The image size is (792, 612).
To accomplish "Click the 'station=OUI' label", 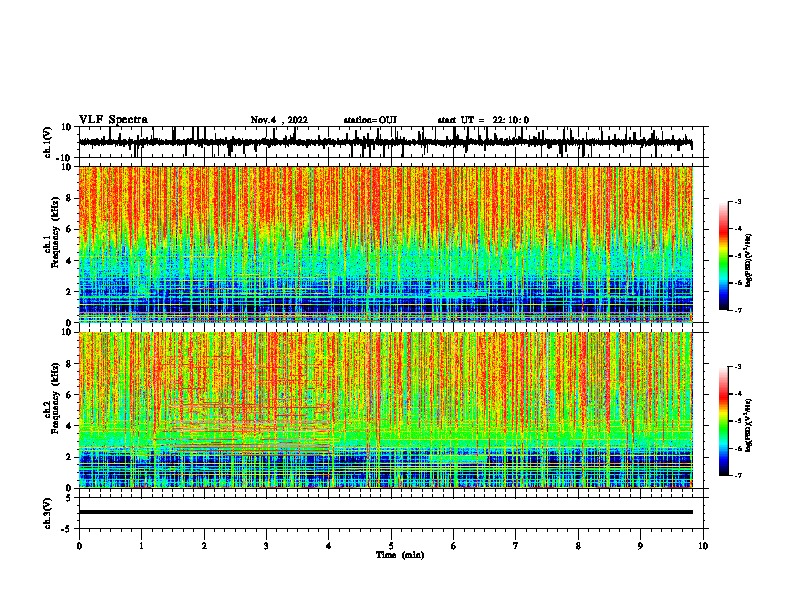I will coord(370,120).
